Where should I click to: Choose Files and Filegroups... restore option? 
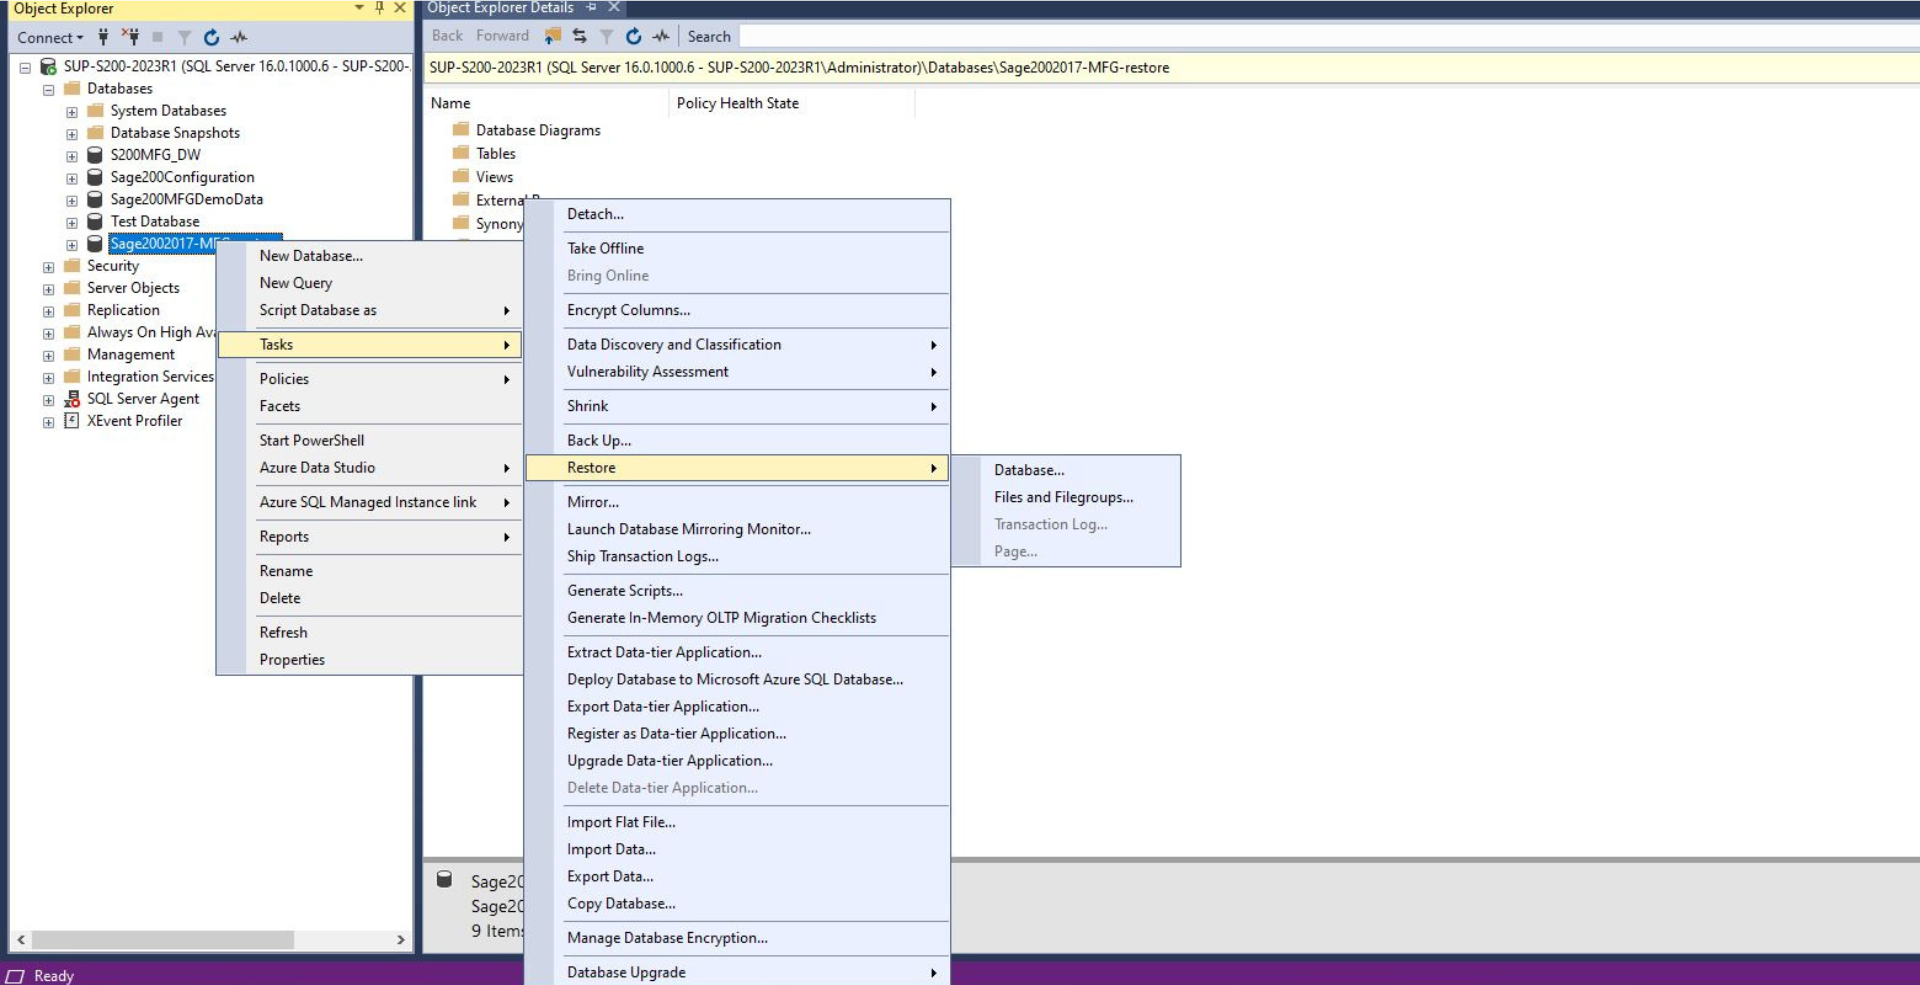coord(1066,497)
